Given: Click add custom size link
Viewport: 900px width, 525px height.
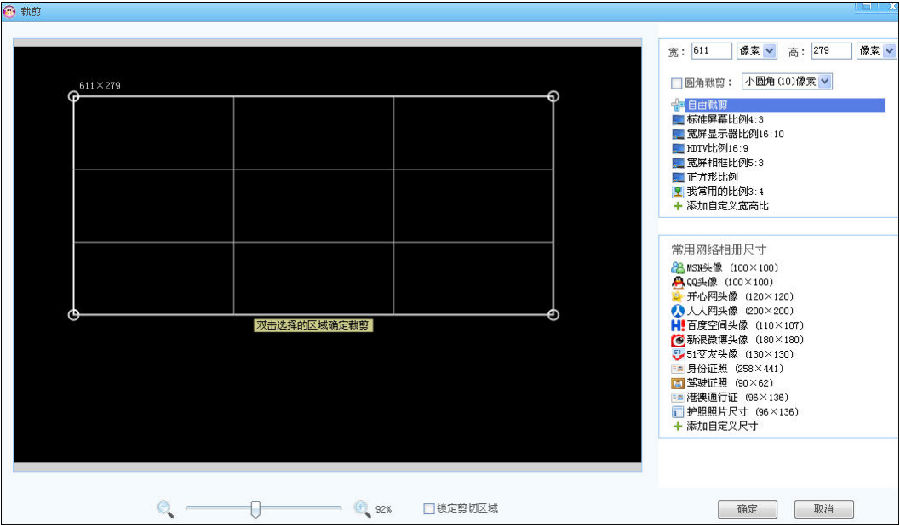Looking at the screenshot, I should (x=722, y=426).
